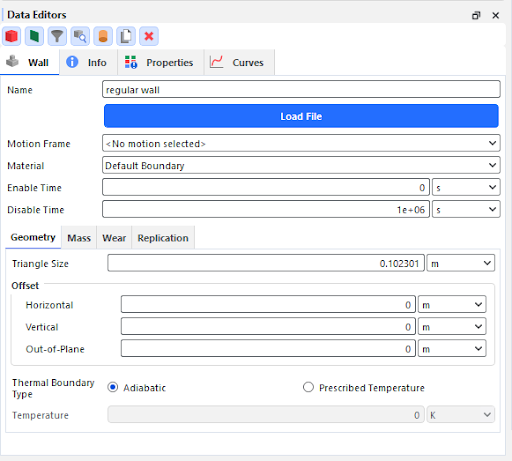Click the orange cylinder icon

[103, 36]
